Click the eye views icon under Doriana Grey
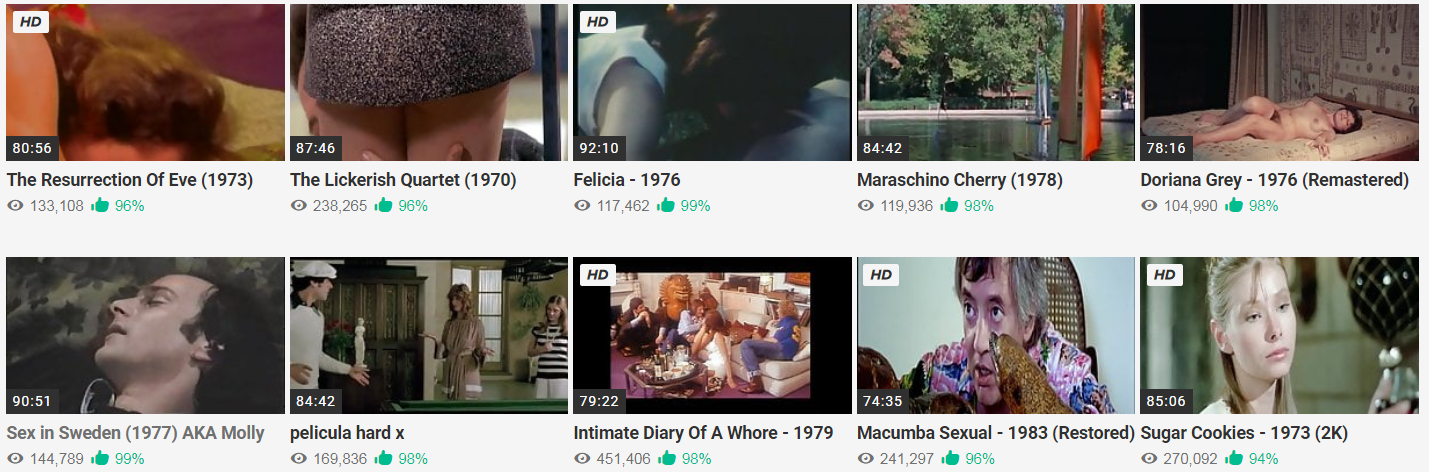This screenshot has width=1429, height=472. click(x=1149, y=206)
